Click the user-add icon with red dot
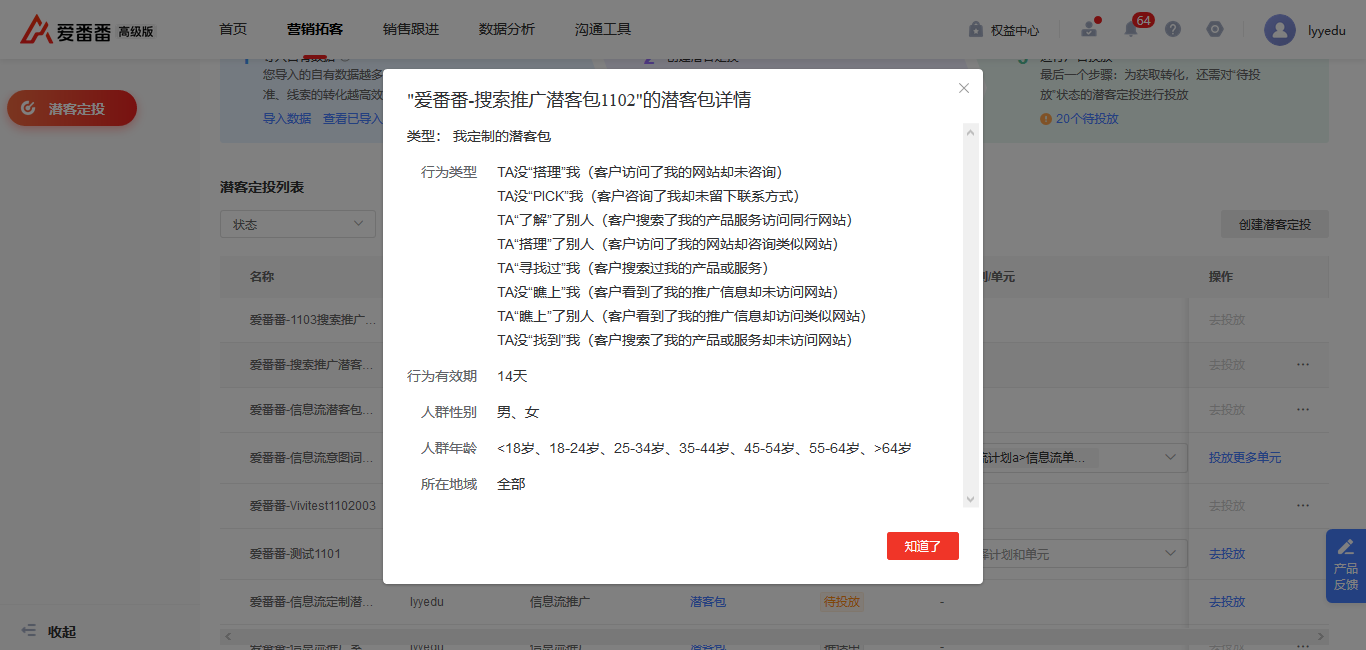 [x=1089, y=29]
